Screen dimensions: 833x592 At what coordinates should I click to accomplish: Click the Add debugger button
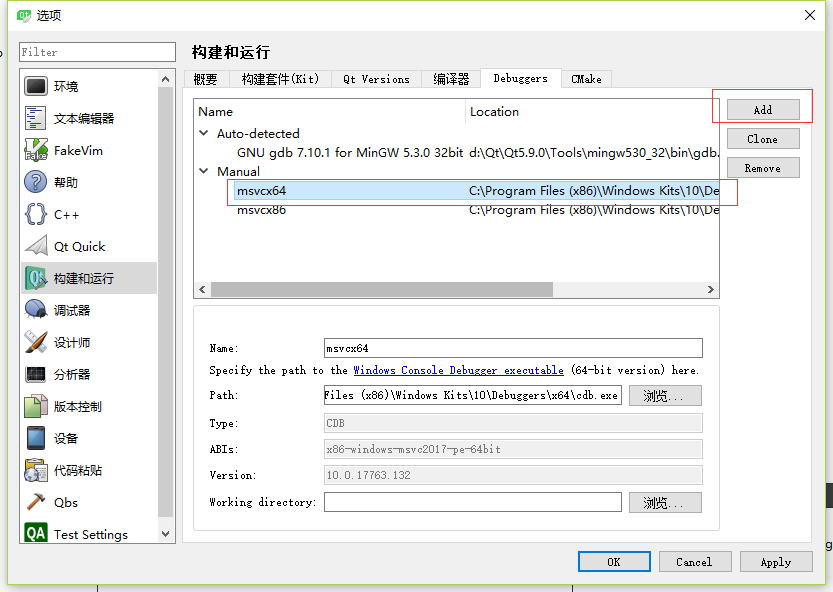[x=763, y=110]
